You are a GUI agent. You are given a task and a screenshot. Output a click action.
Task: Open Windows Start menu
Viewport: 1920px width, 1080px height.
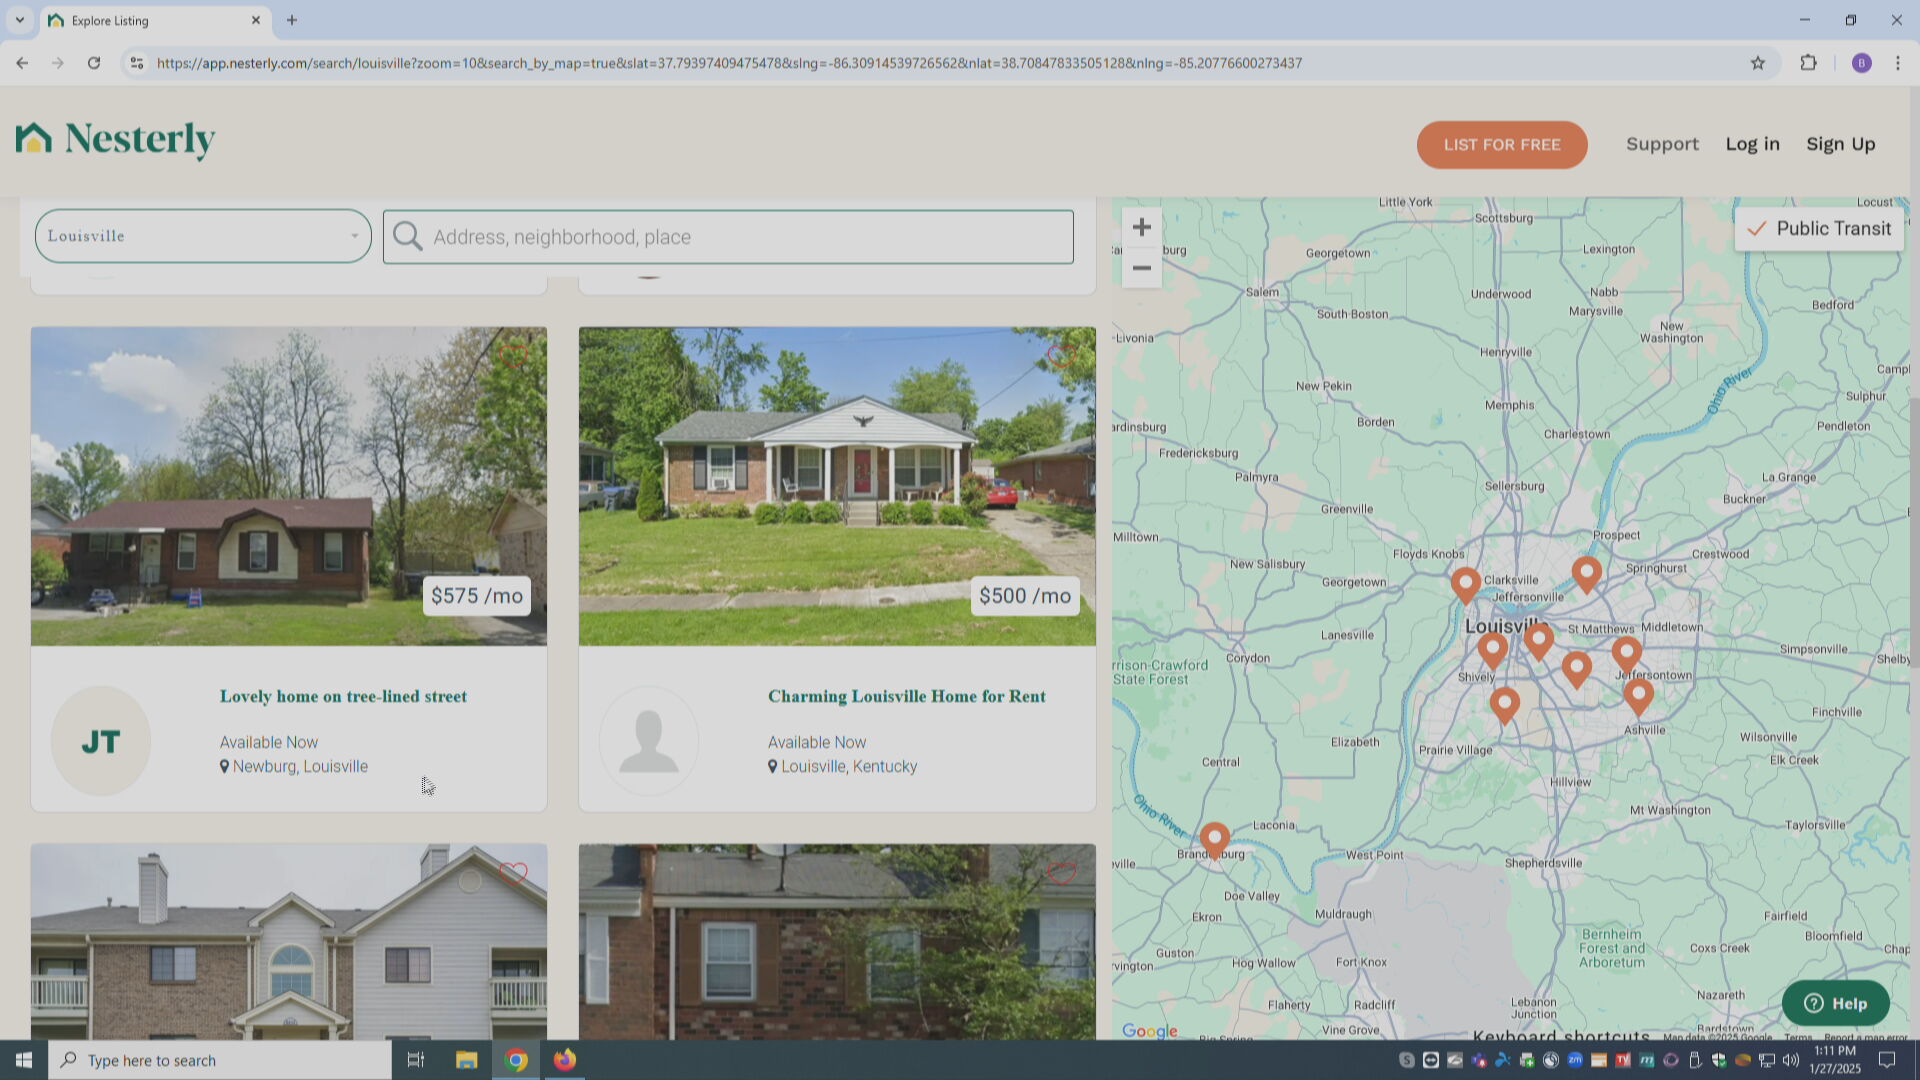[24, 1060]
